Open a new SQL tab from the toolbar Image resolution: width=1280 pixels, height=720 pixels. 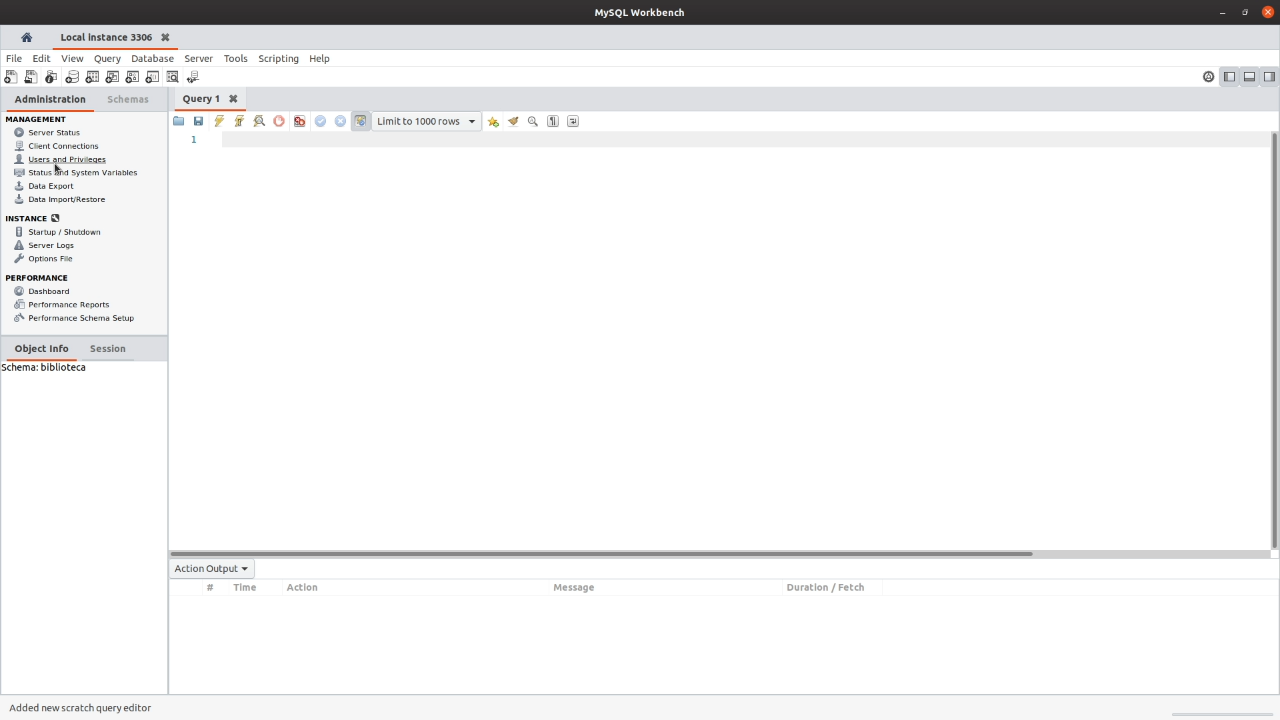coord(10,77)
